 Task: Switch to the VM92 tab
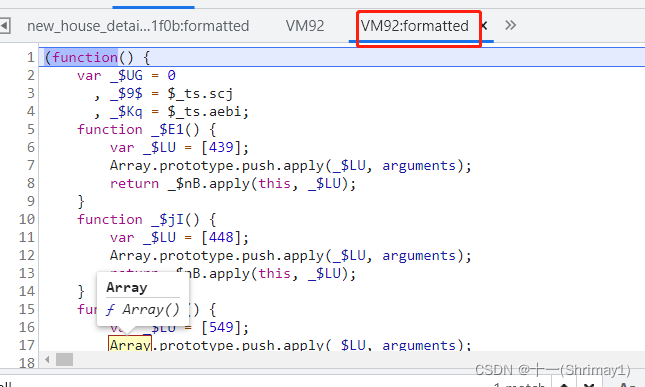(x=305, y=26)
